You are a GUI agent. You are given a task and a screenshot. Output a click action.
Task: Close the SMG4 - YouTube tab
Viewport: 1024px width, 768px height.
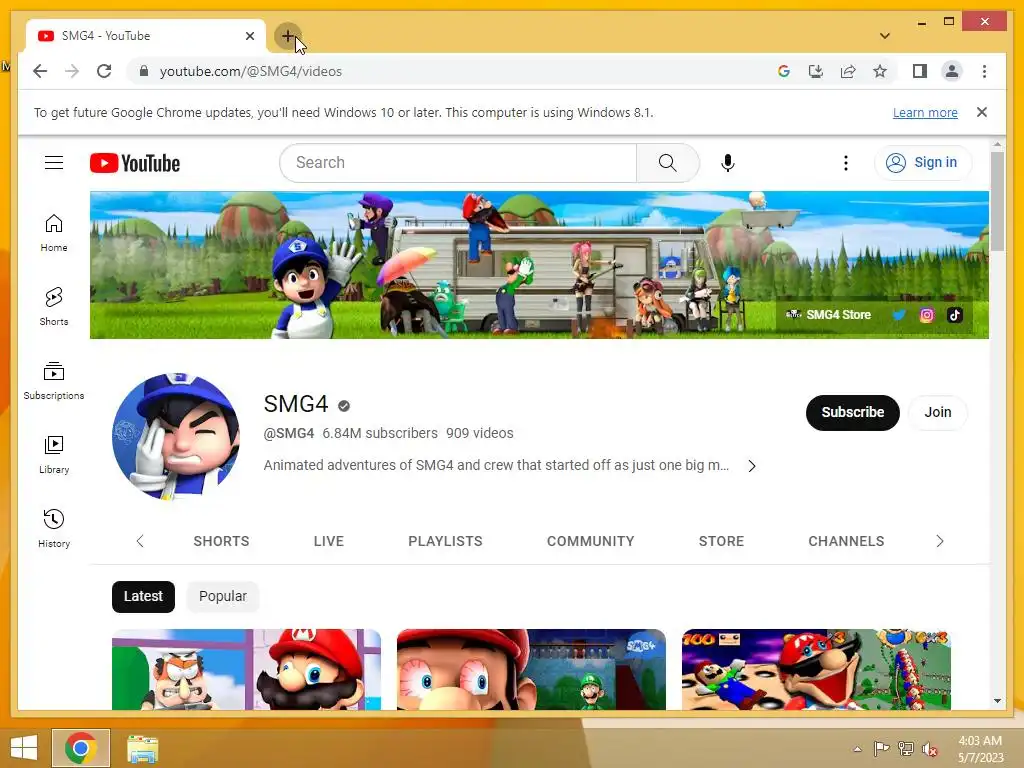point(249,36)
